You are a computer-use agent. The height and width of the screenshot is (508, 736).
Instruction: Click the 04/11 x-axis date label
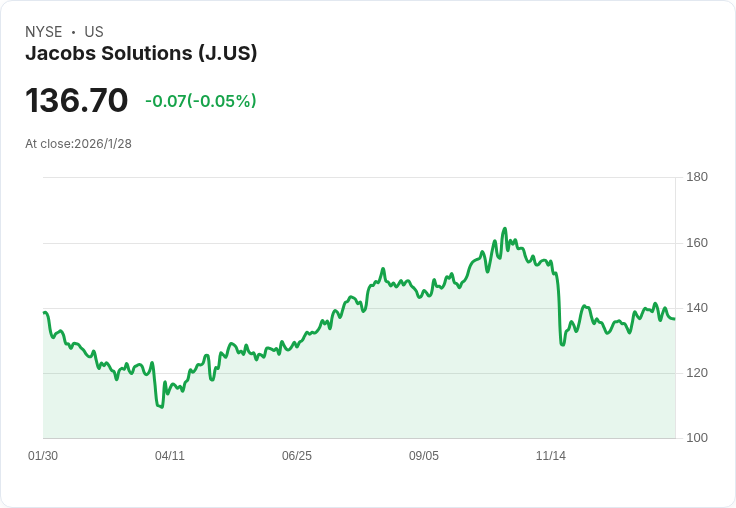(170, 456)
